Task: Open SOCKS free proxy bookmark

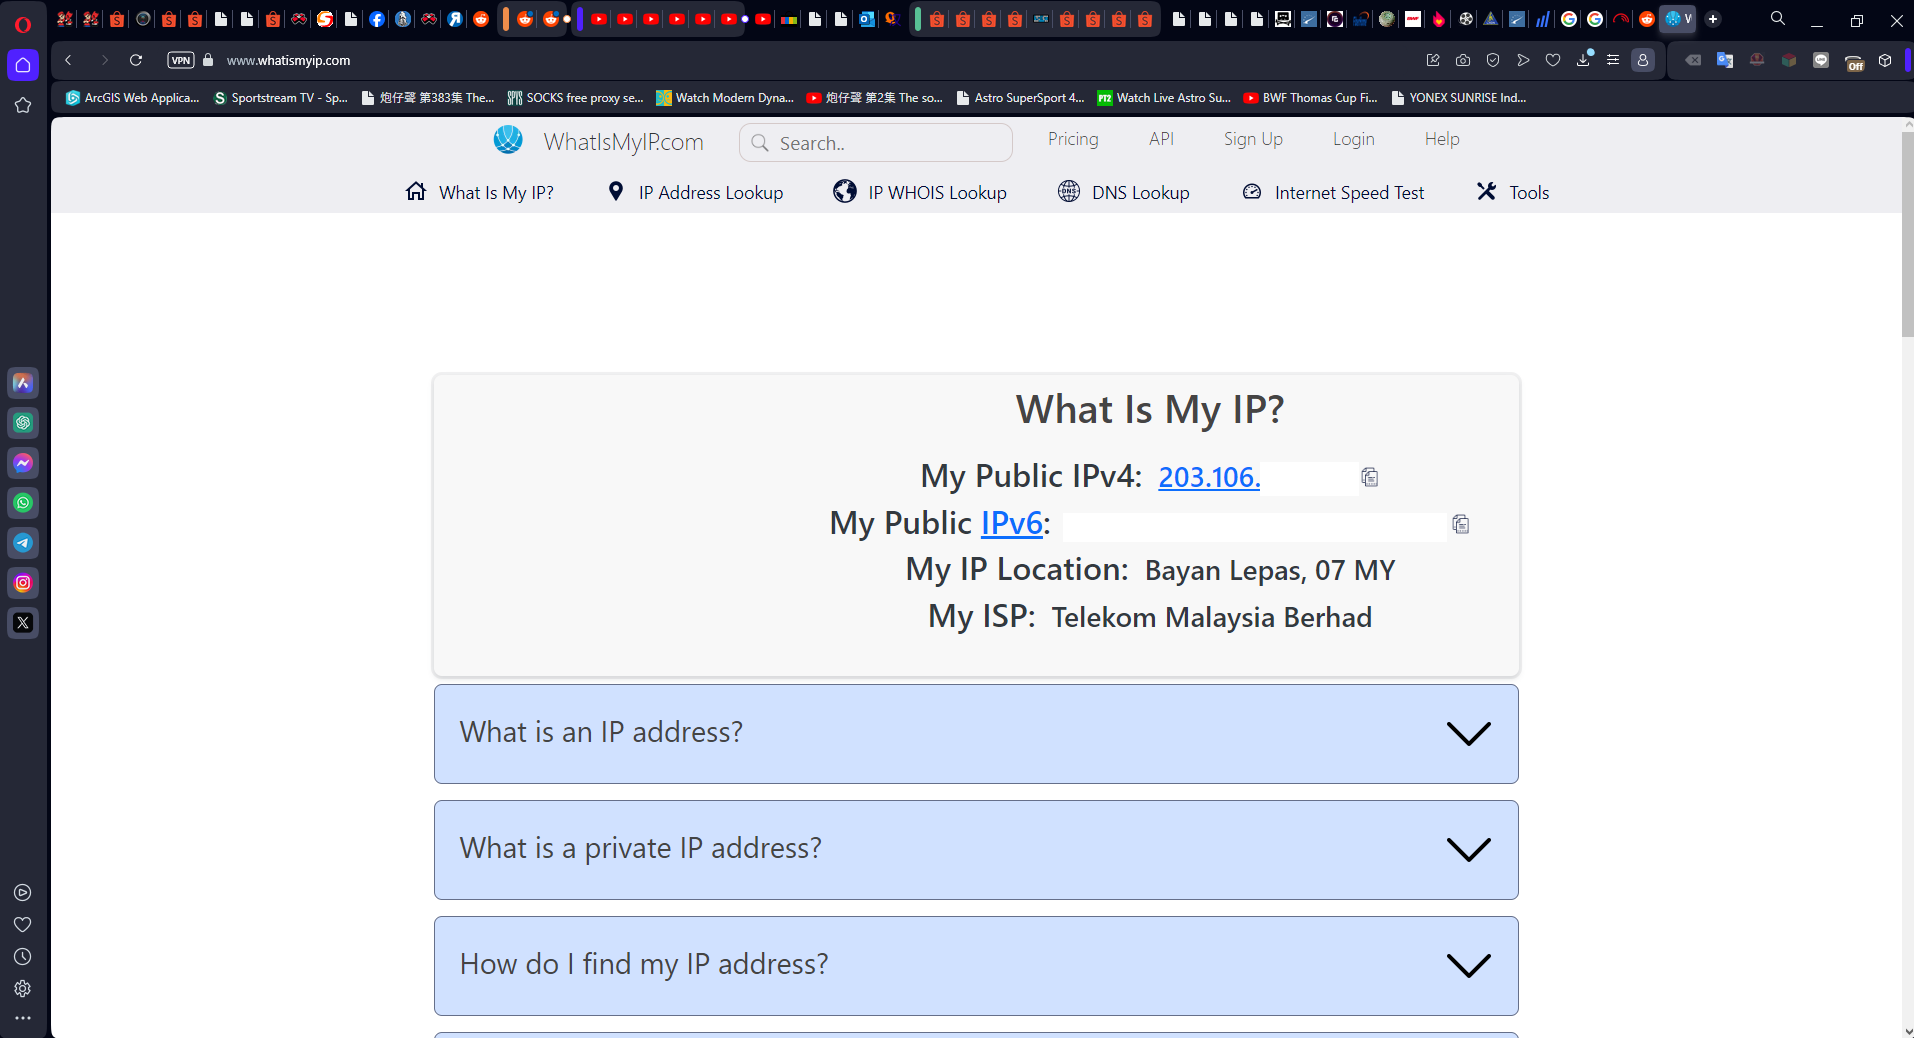Action: 576,98
